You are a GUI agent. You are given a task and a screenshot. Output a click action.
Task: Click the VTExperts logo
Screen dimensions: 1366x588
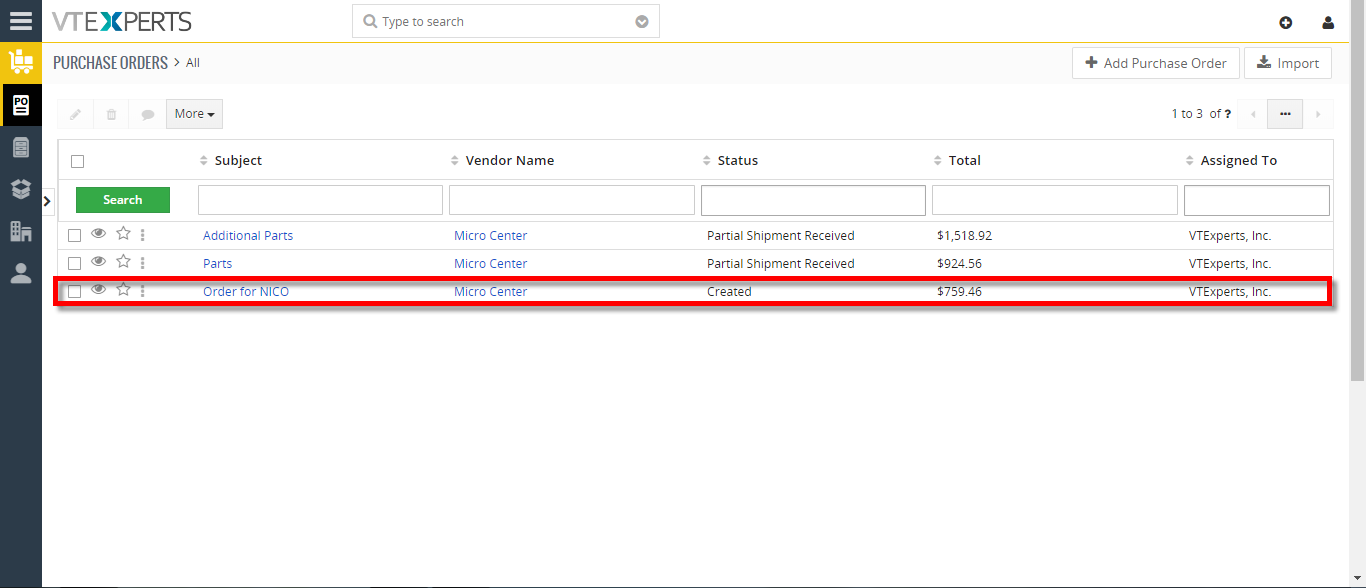coord(122,21)
